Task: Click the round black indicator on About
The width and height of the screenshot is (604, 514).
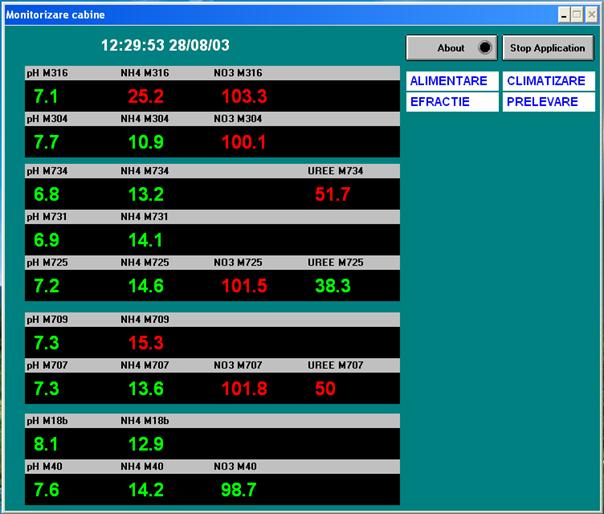Action: click(485, 48)
